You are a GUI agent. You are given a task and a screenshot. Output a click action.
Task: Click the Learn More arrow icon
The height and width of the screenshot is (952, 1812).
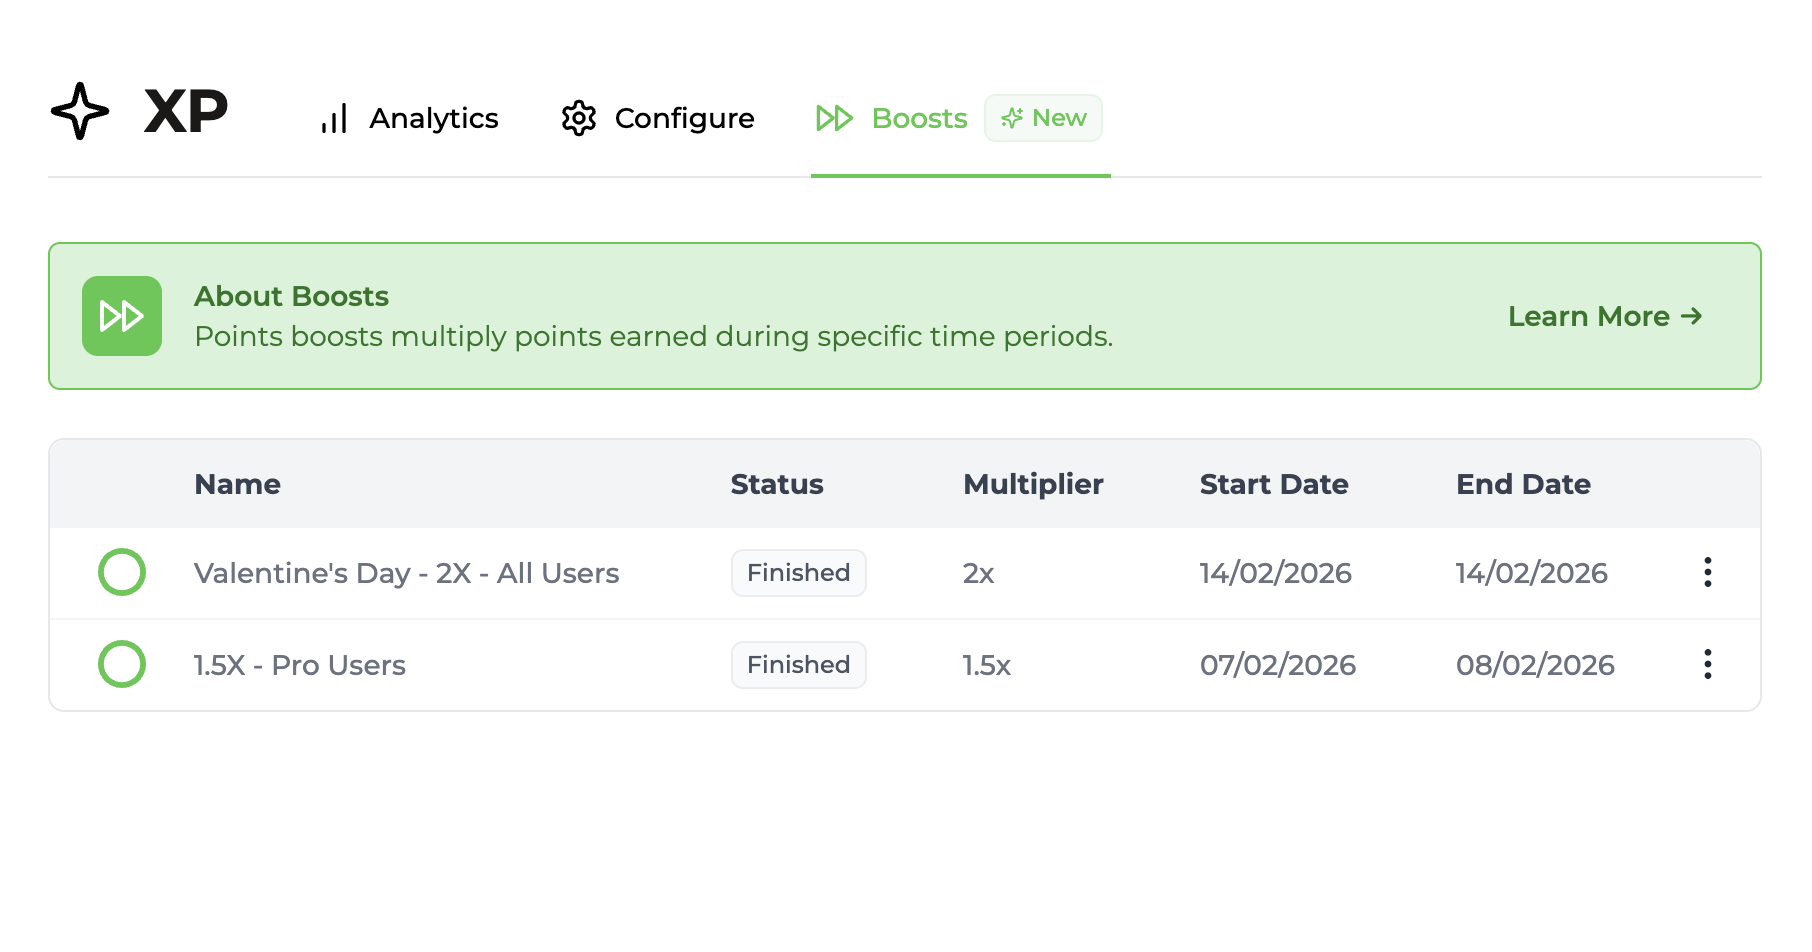coord(1691,316)
